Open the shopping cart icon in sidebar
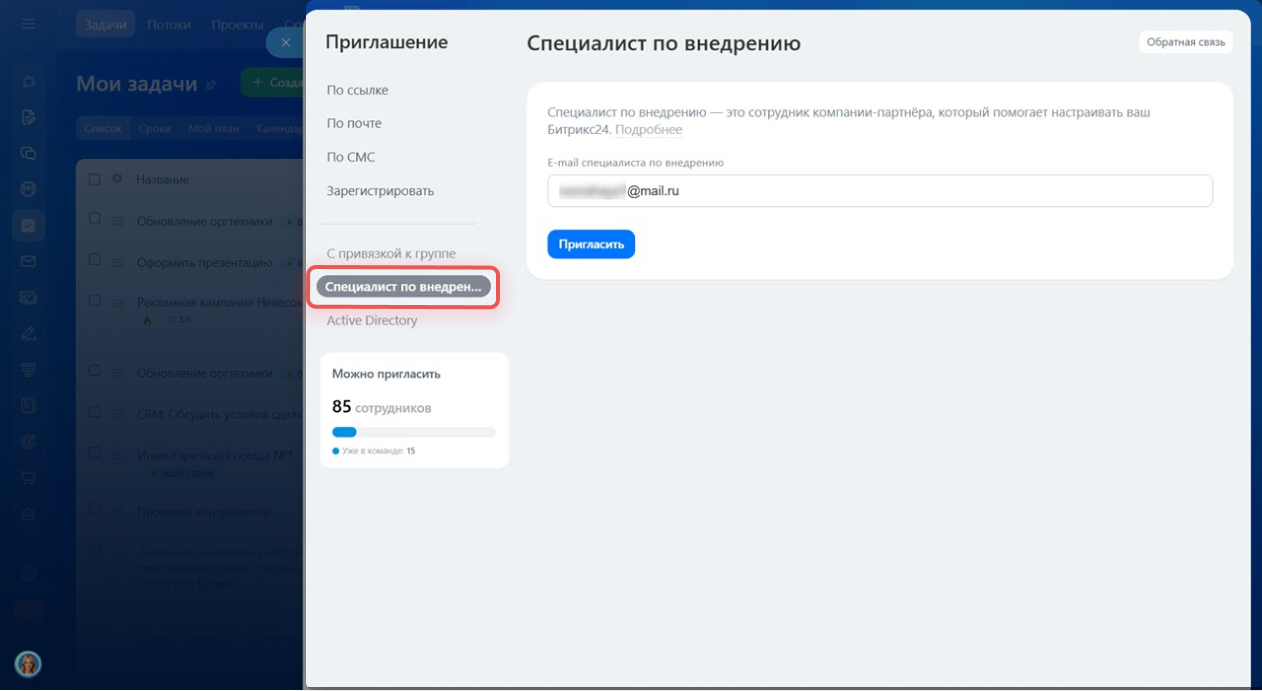The image size is (1262, 691). [x=28, y=476]
